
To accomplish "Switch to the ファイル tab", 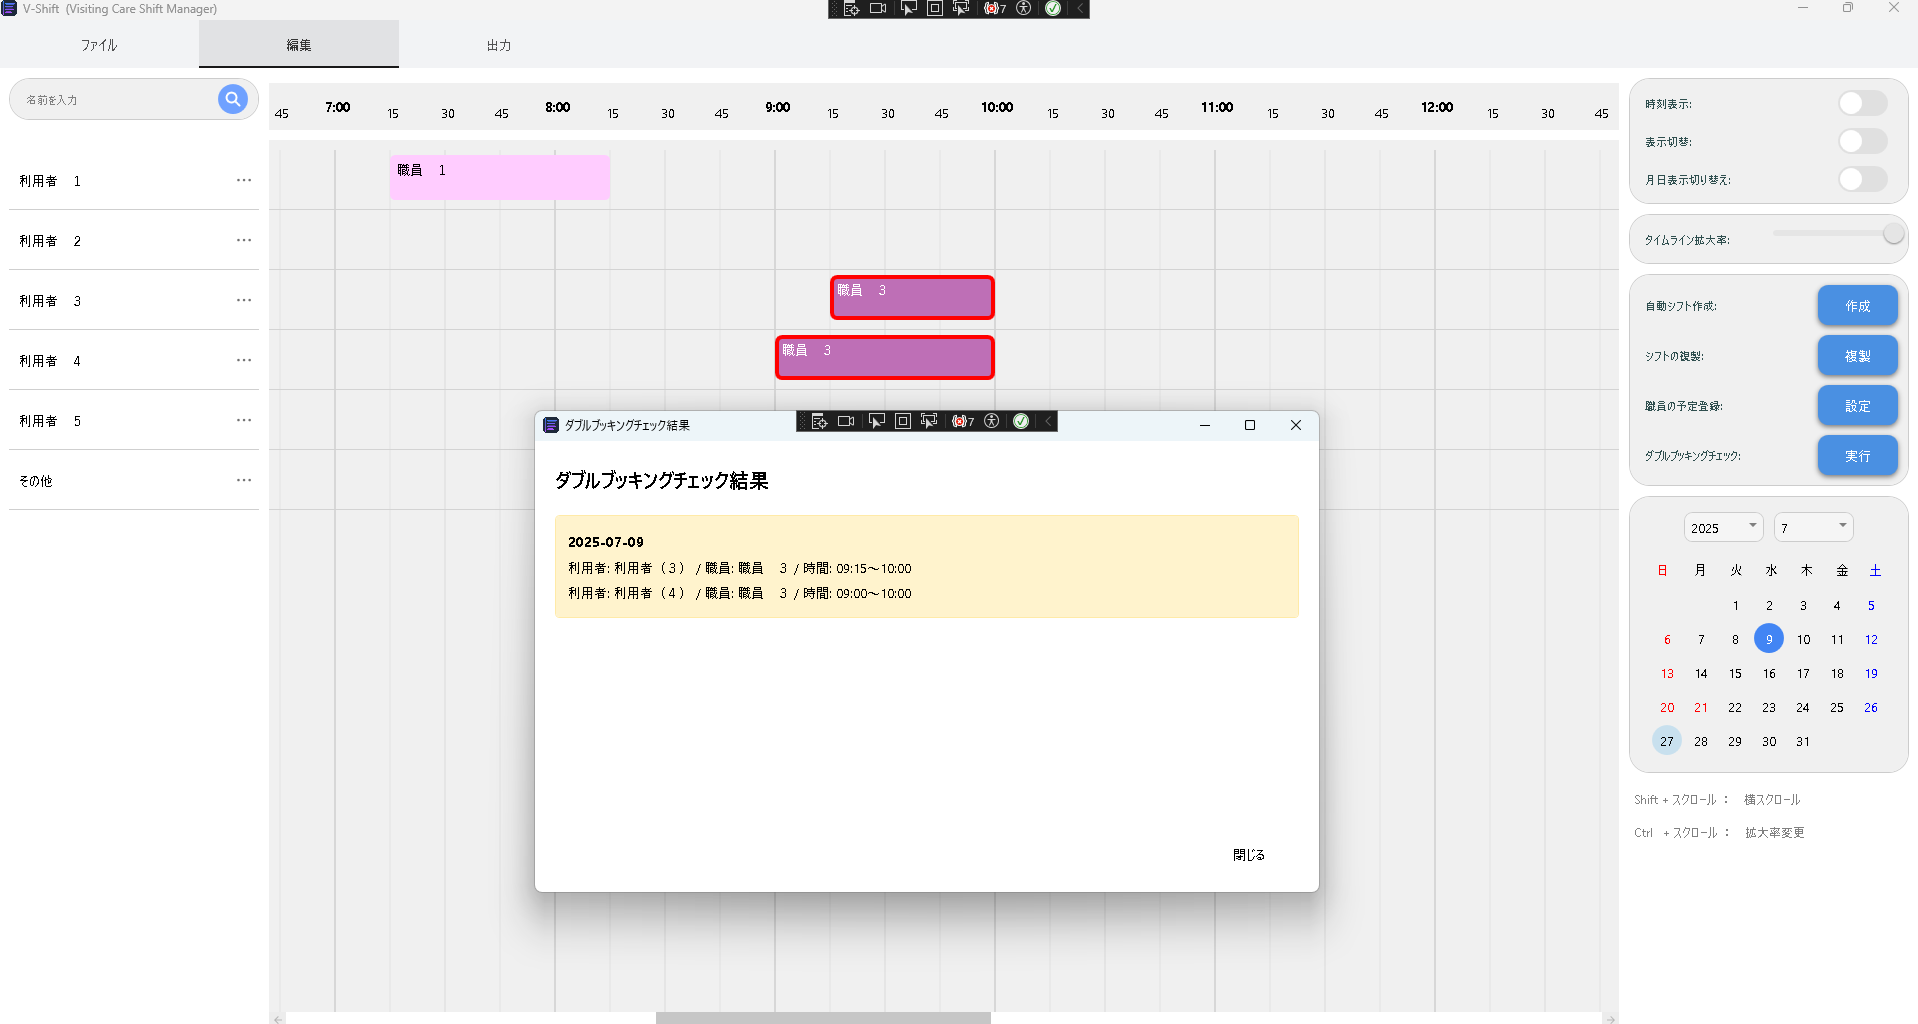I will pyautogui.click(x=99, y=45).
